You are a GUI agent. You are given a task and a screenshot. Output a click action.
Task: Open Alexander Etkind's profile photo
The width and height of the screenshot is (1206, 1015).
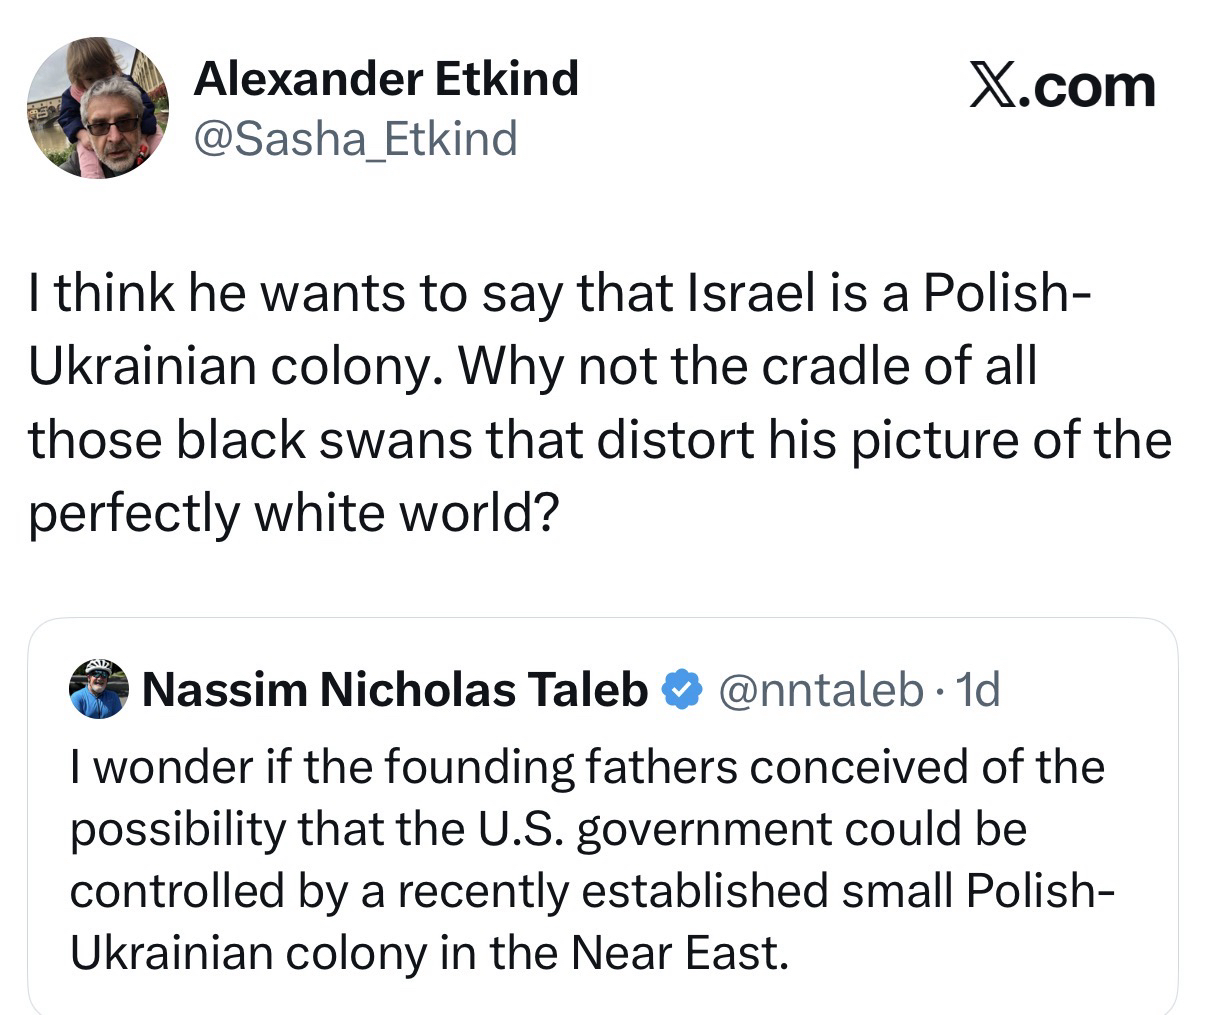[97, 107]
